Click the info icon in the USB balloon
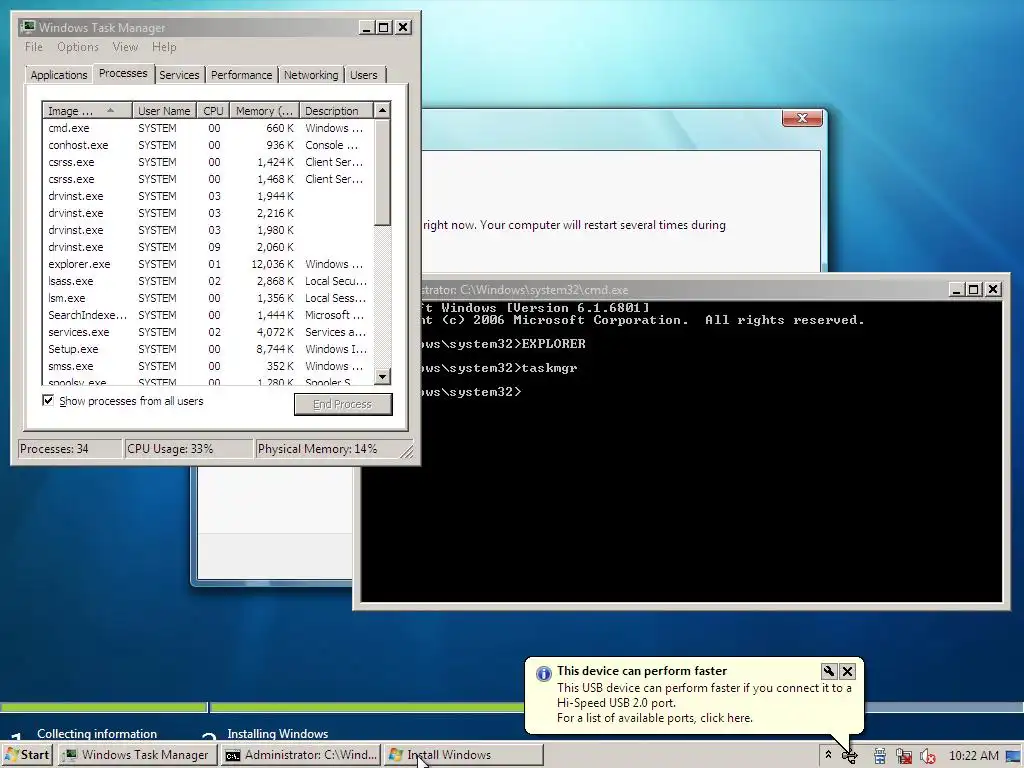Screen dimensions: 1024x768 543,673
